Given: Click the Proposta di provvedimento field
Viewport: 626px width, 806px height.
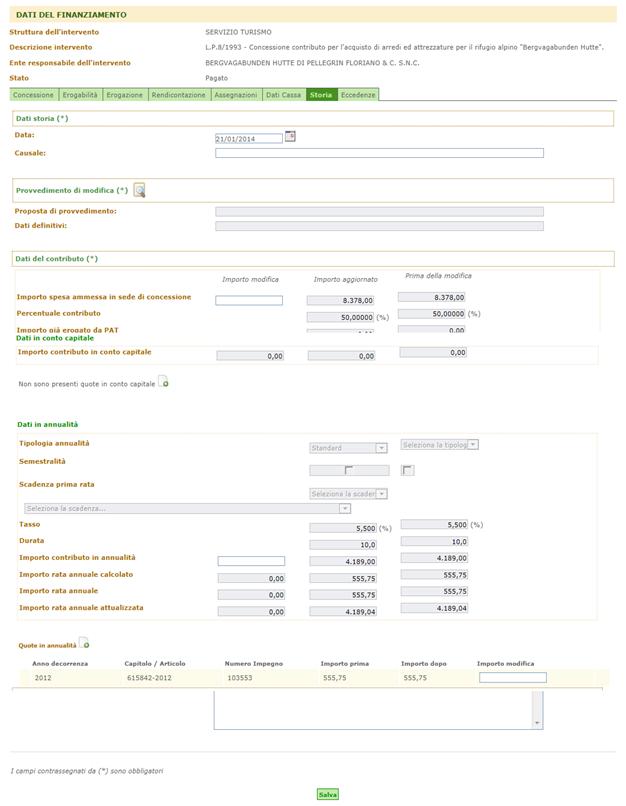Looking at the screenshot, I should [x=379, y=212].
